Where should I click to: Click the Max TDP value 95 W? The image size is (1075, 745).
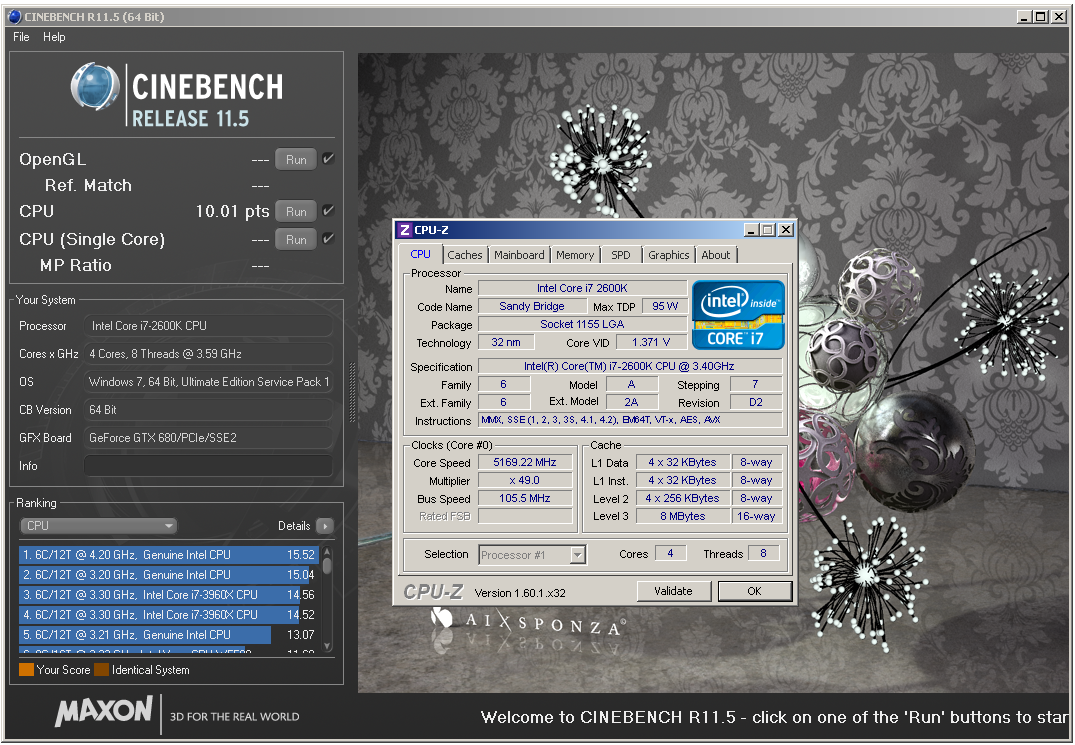click(665, 306)
